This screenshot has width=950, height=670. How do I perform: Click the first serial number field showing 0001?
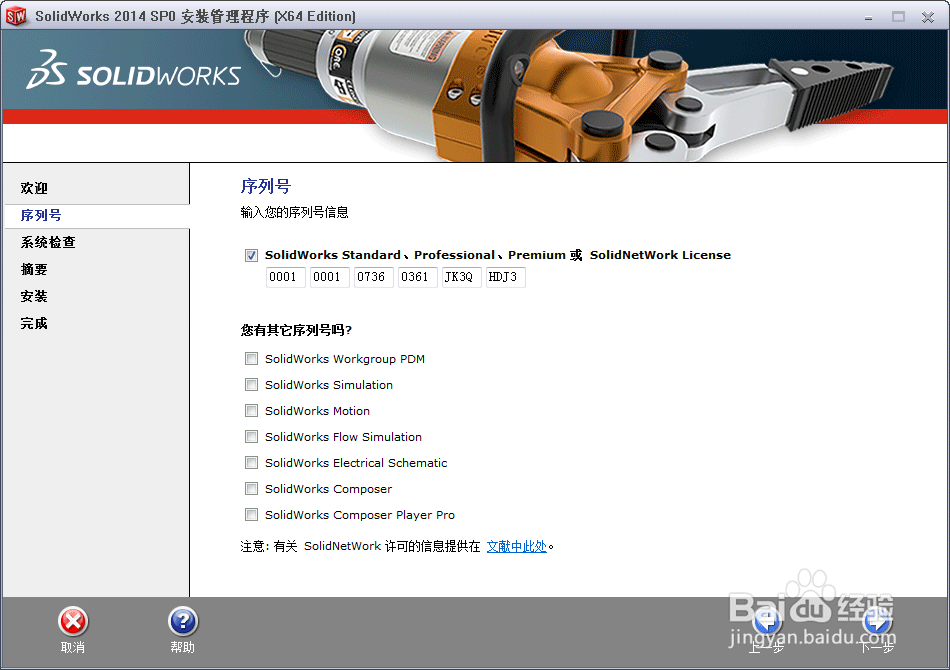pos(285,277)
